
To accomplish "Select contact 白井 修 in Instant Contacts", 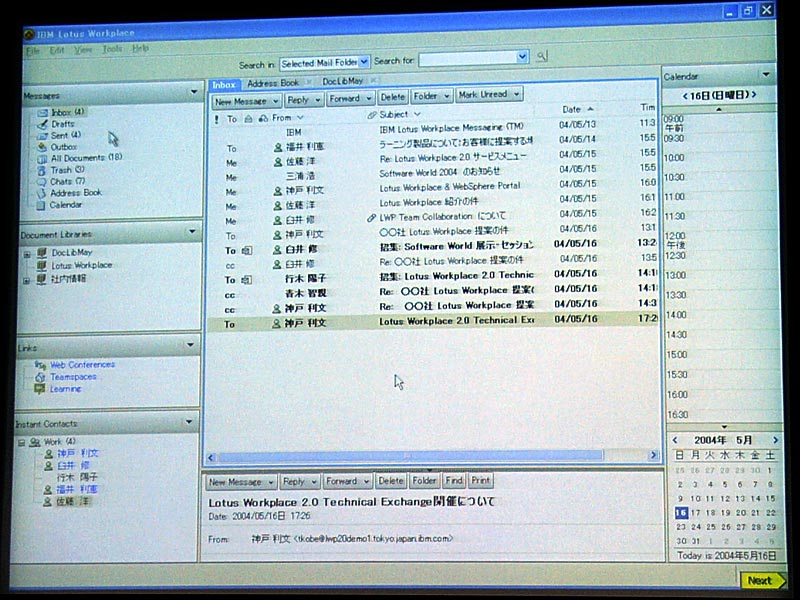I will click(73, 465).
